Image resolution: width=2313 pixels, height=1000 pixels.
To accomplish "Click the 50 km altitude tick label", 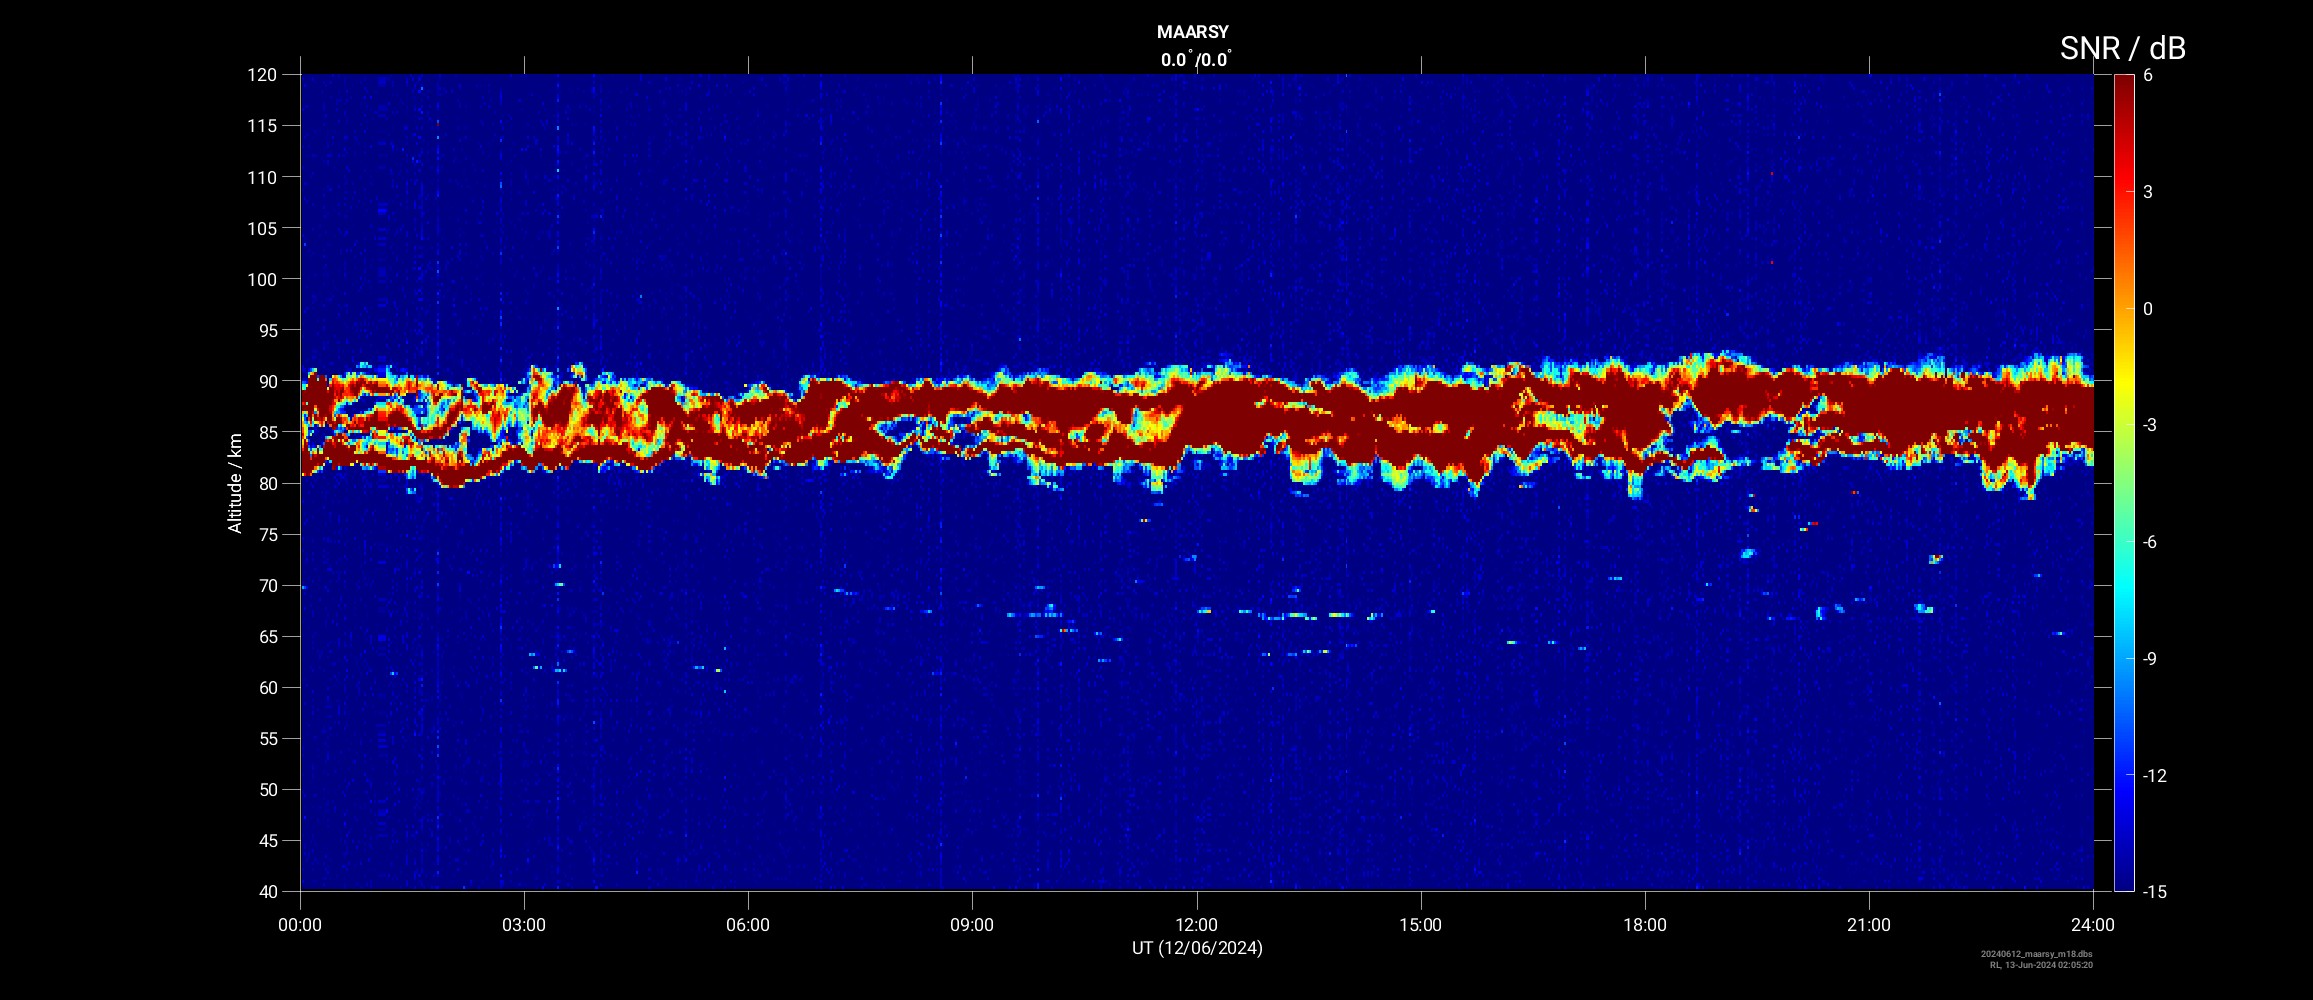I will (267, 790).
